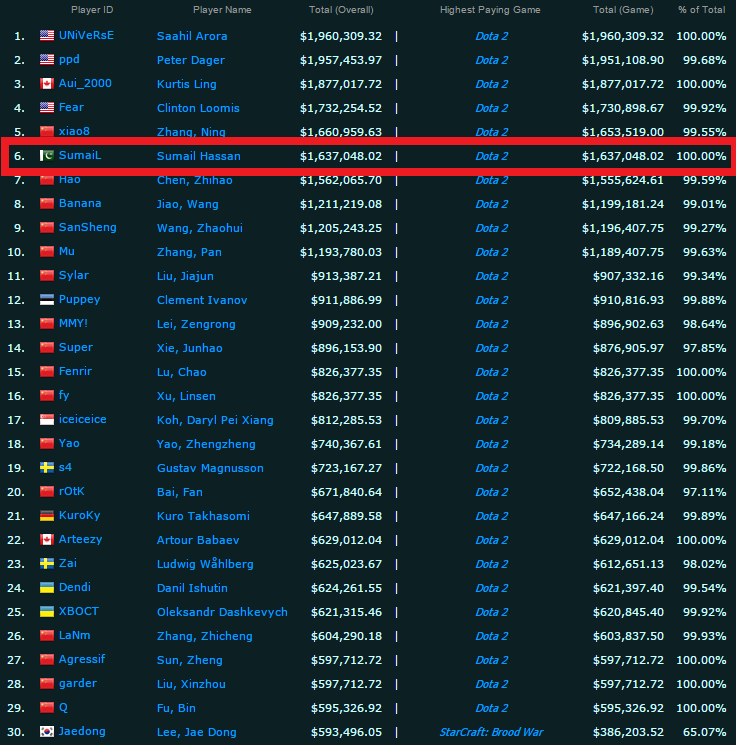Select the 97.85% value in Super's row
Image resolution: width=736 pixels, height=745 pixels.
pyautogui.click(x=704, y=348)
